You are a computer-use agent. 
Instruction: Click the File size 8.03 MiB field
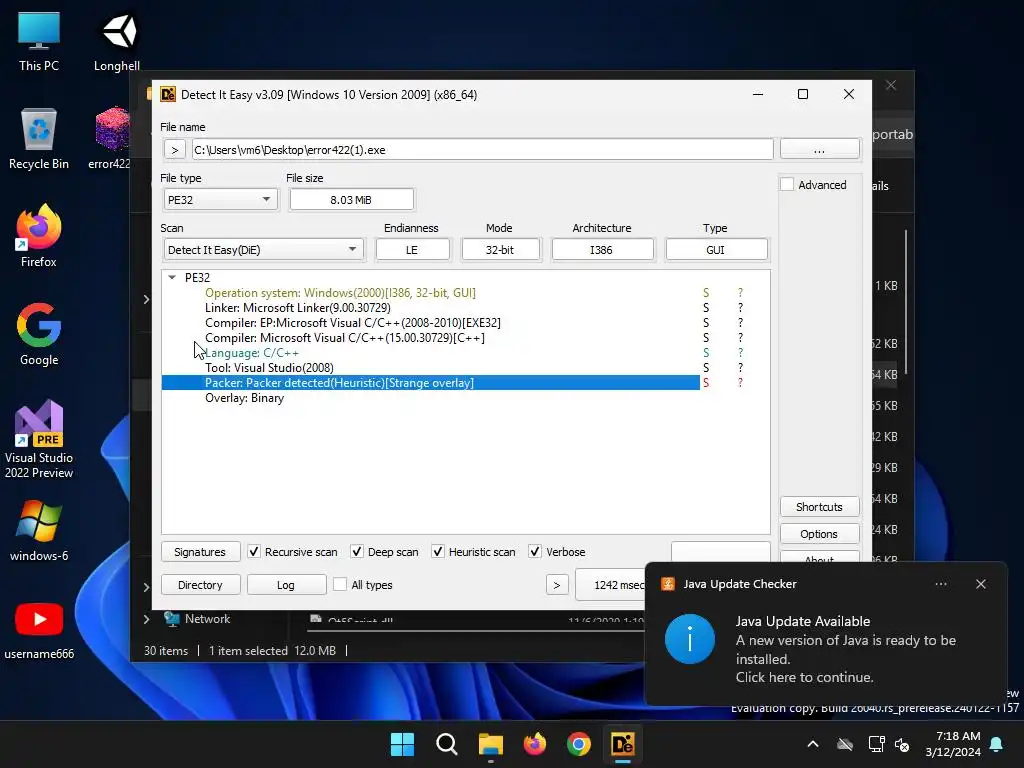click(x=351, y=200)
